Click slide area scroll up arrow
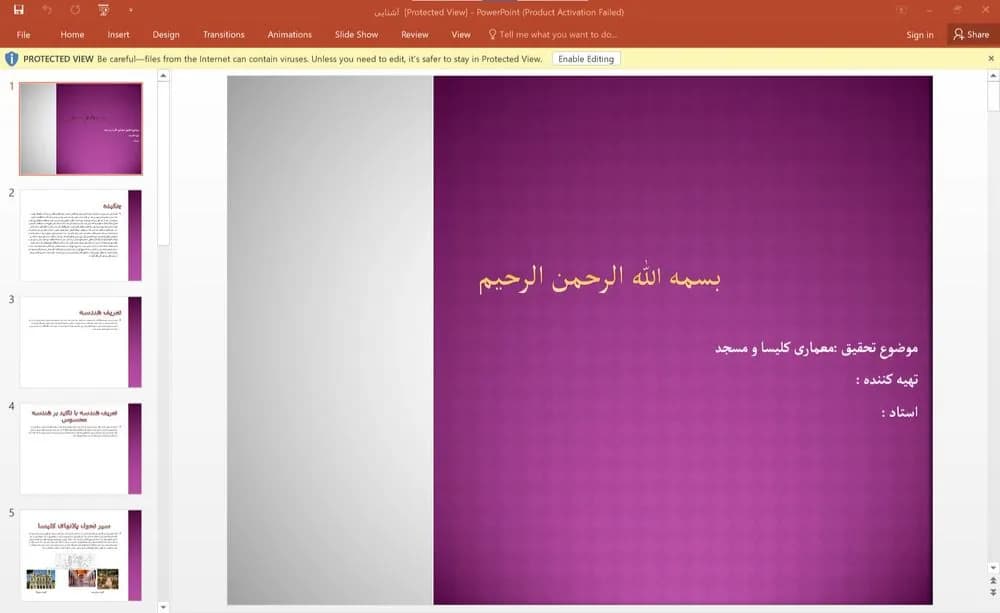 click(x=993, y=76)
